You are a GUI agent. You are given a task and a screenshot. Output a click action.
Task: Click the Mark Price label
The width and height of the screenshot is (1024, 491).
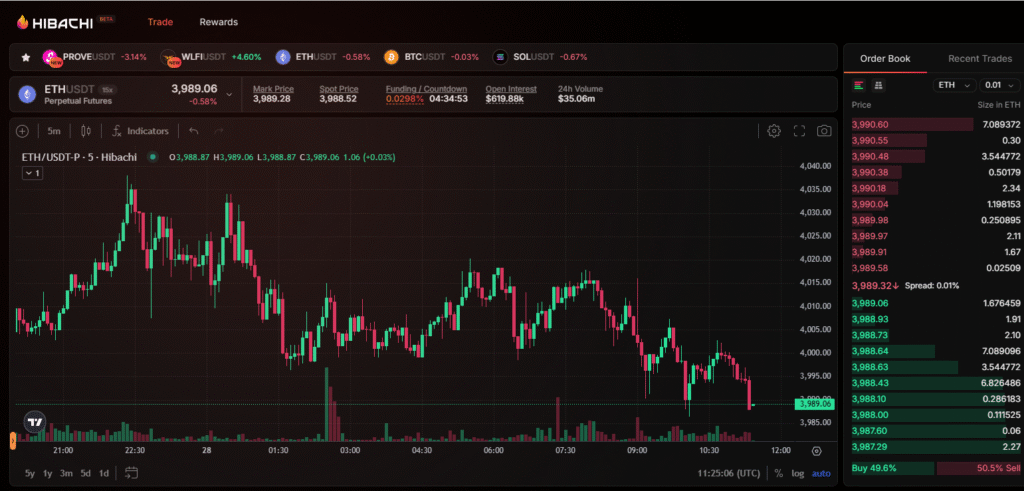[273, 89]
